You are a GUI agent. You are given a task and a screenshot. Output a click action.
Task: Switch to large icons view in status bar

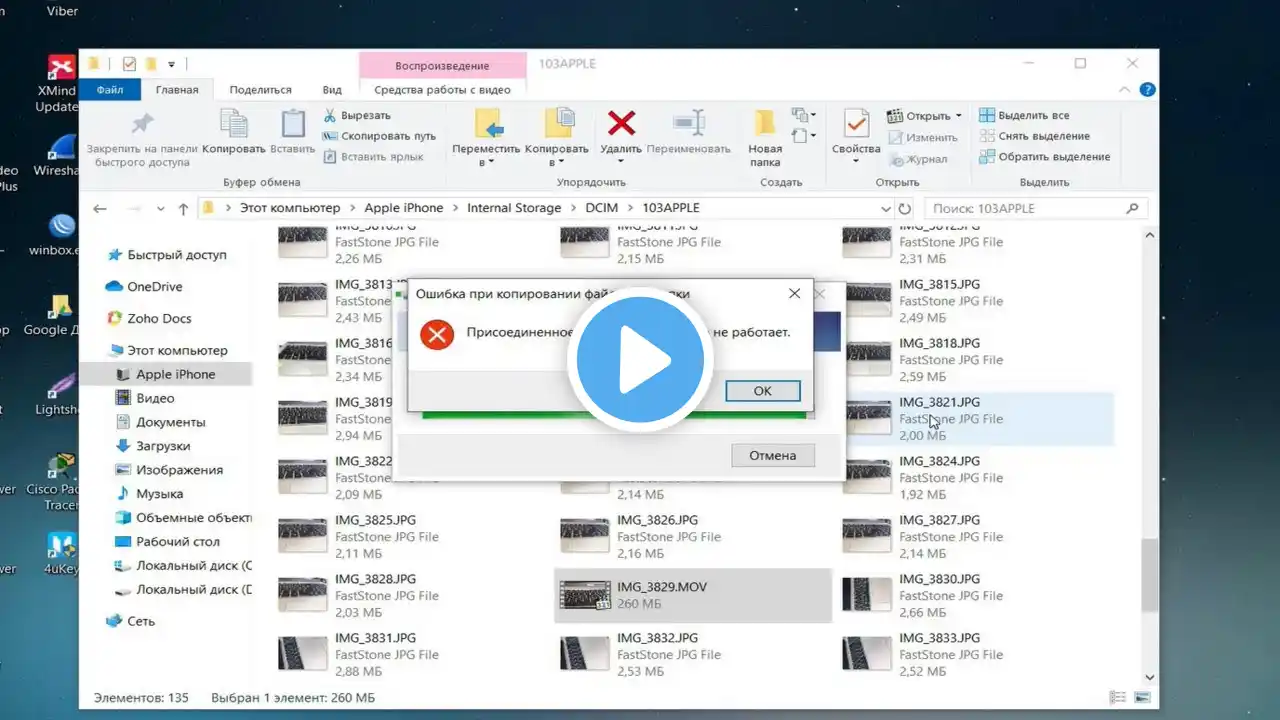tap(1141, 697)
